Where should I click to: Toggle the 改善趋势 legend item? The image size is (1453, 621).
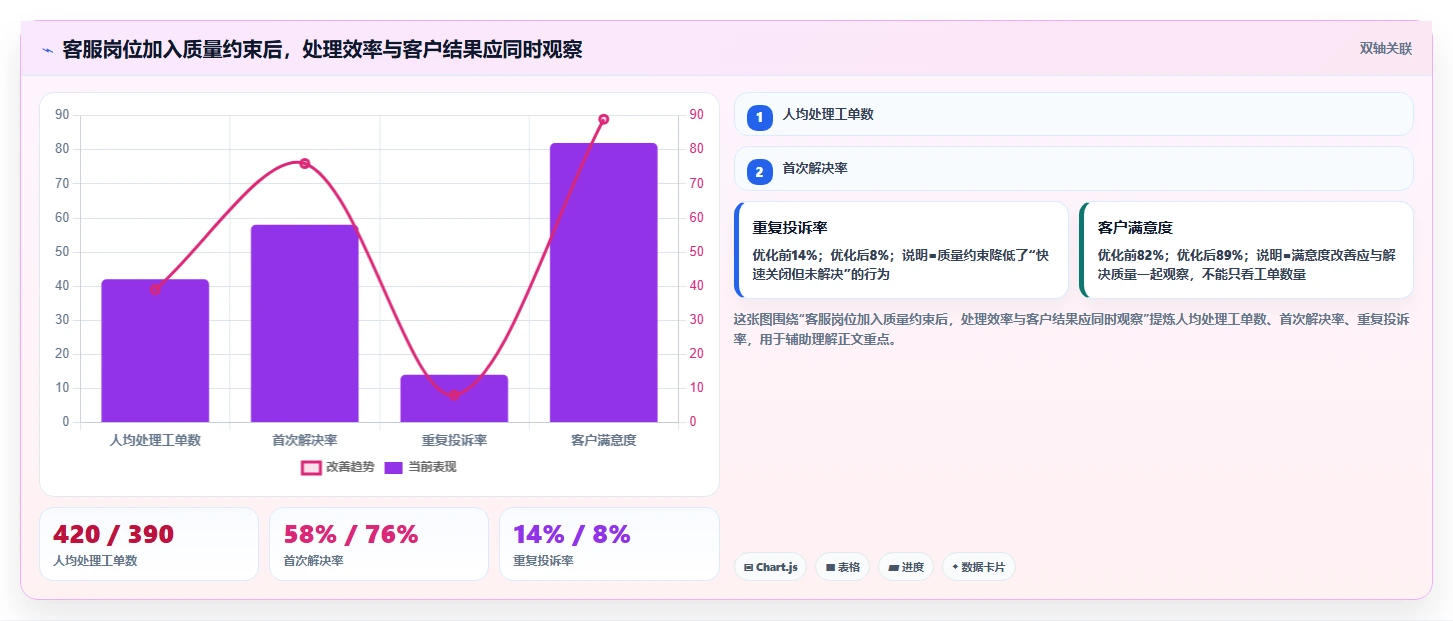[x=337, y=467]
